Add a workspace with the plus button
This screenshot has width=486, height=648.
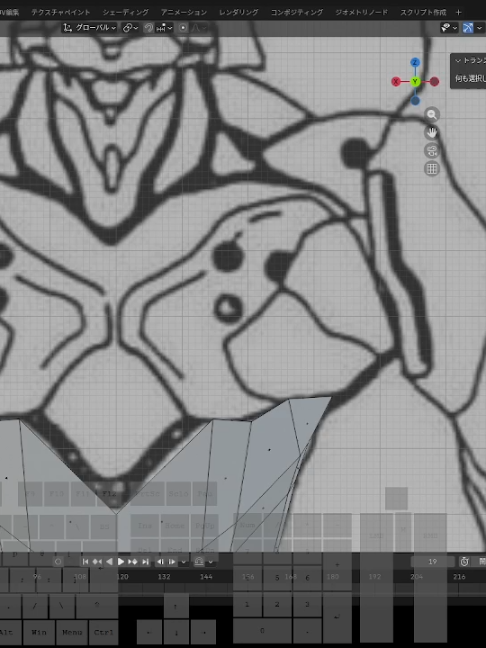[458, 12]
